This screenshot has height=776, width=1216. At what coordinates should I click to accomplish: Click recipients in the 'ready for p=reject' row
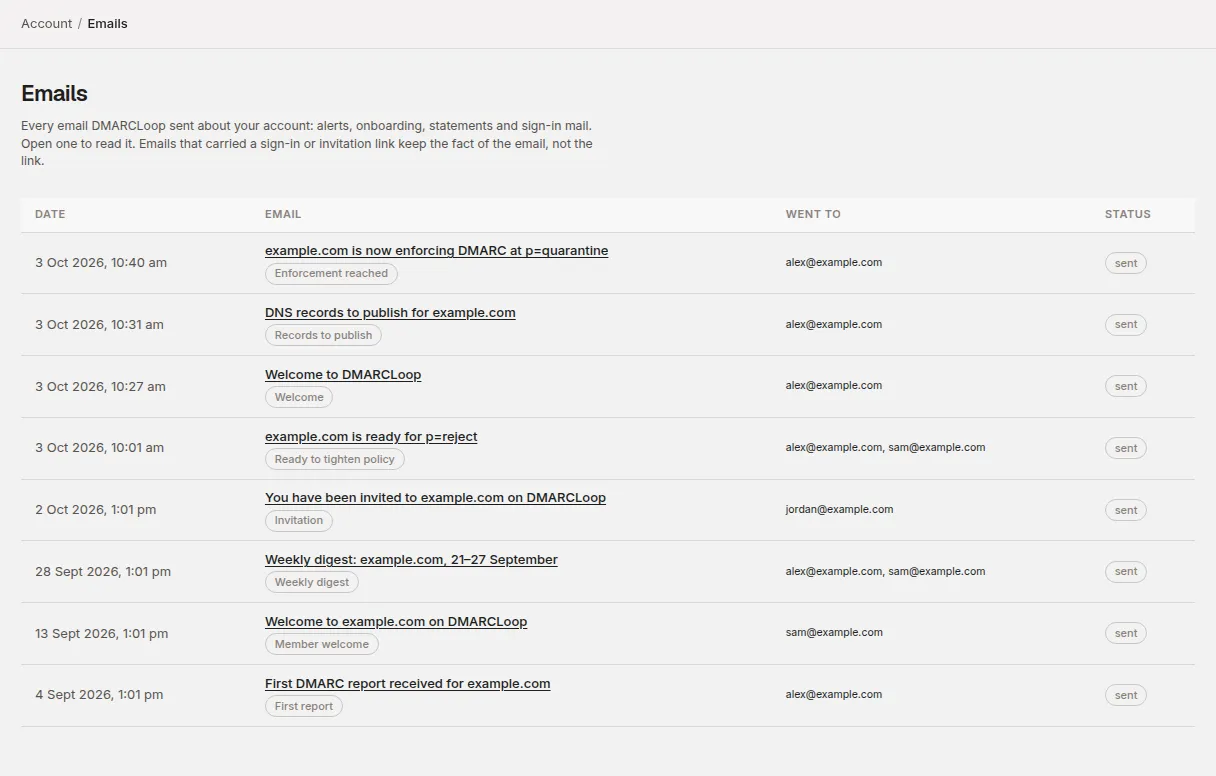tap(885, 447)
